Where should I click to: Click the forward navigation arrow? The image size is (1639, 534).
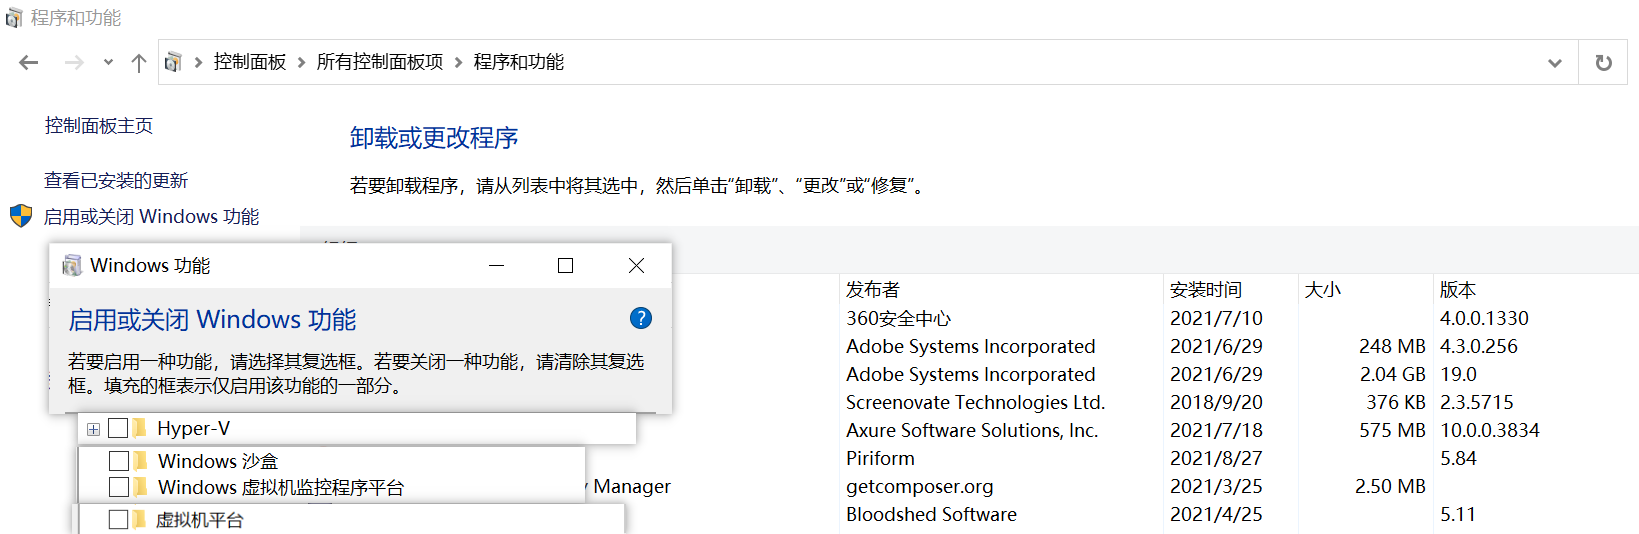pyautogui.click(x=74, y=63)
